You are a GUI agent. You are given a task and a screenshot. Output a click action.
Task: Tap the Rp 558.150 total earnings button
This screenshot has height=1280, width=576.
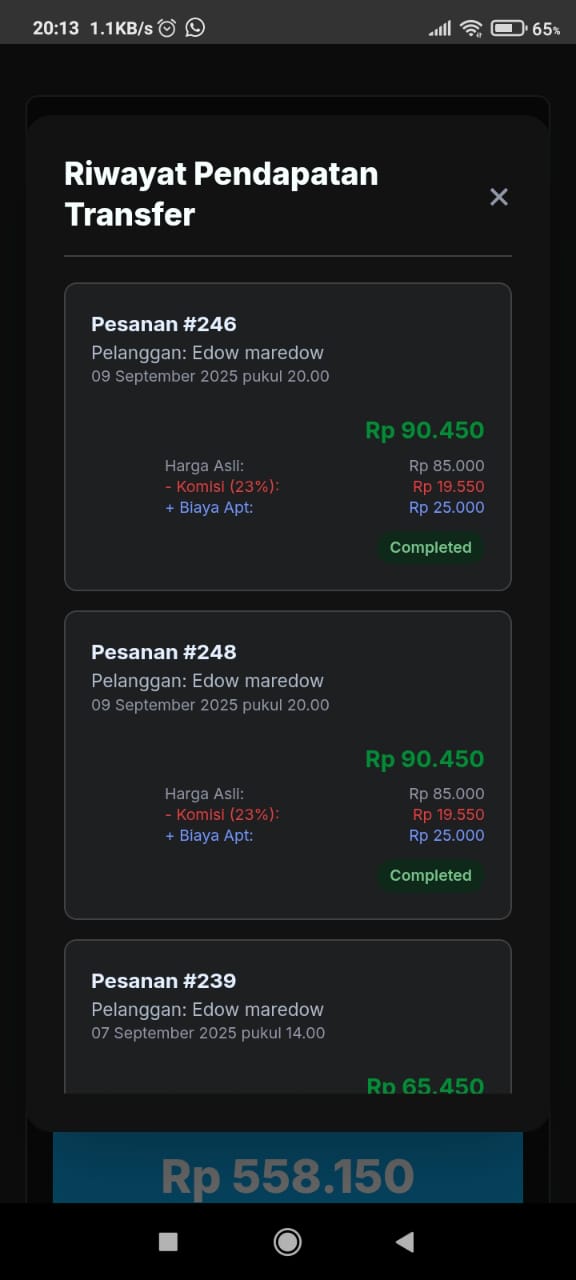287,1176
